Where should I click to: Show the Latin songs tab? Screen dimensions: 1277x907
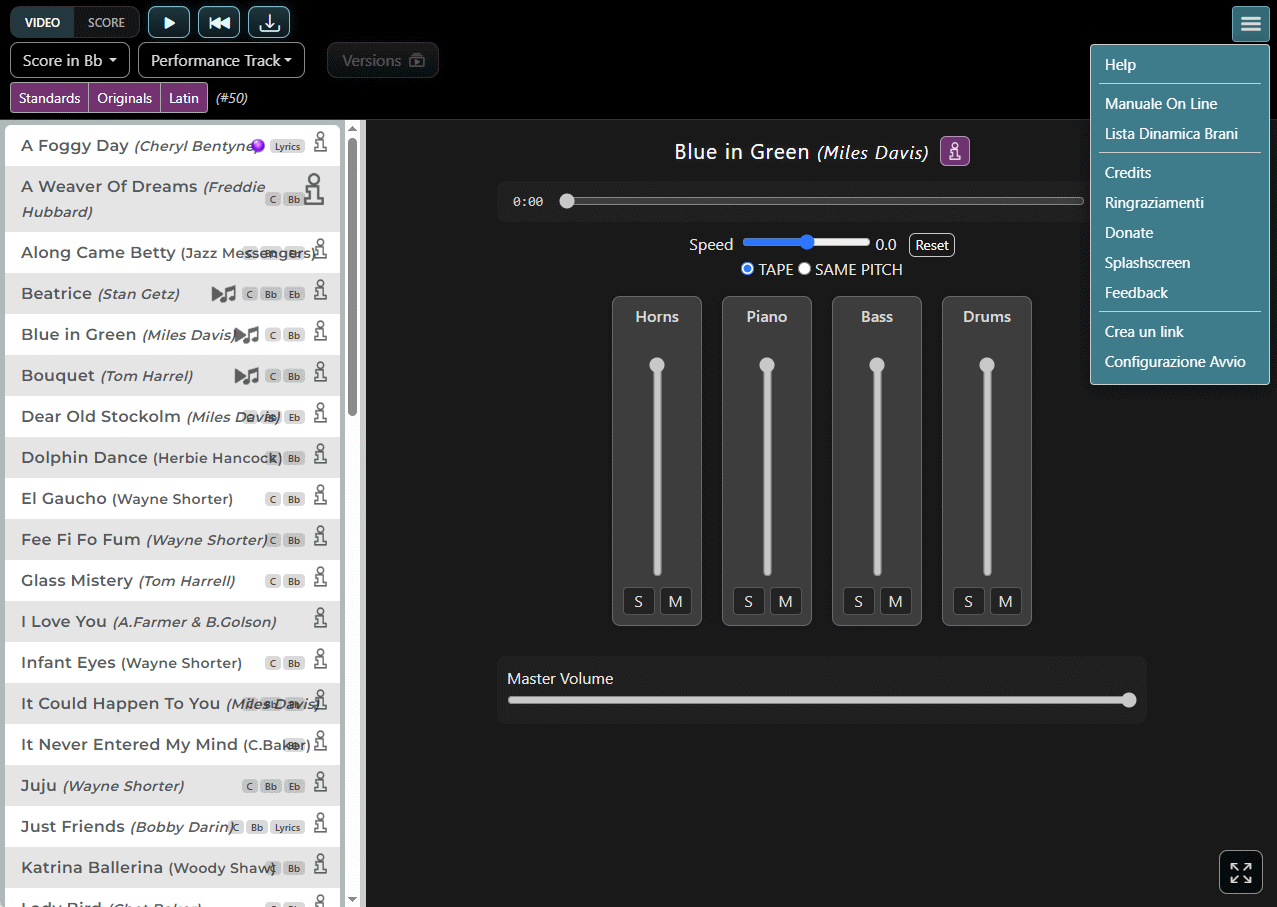click(x=184, y=98)
